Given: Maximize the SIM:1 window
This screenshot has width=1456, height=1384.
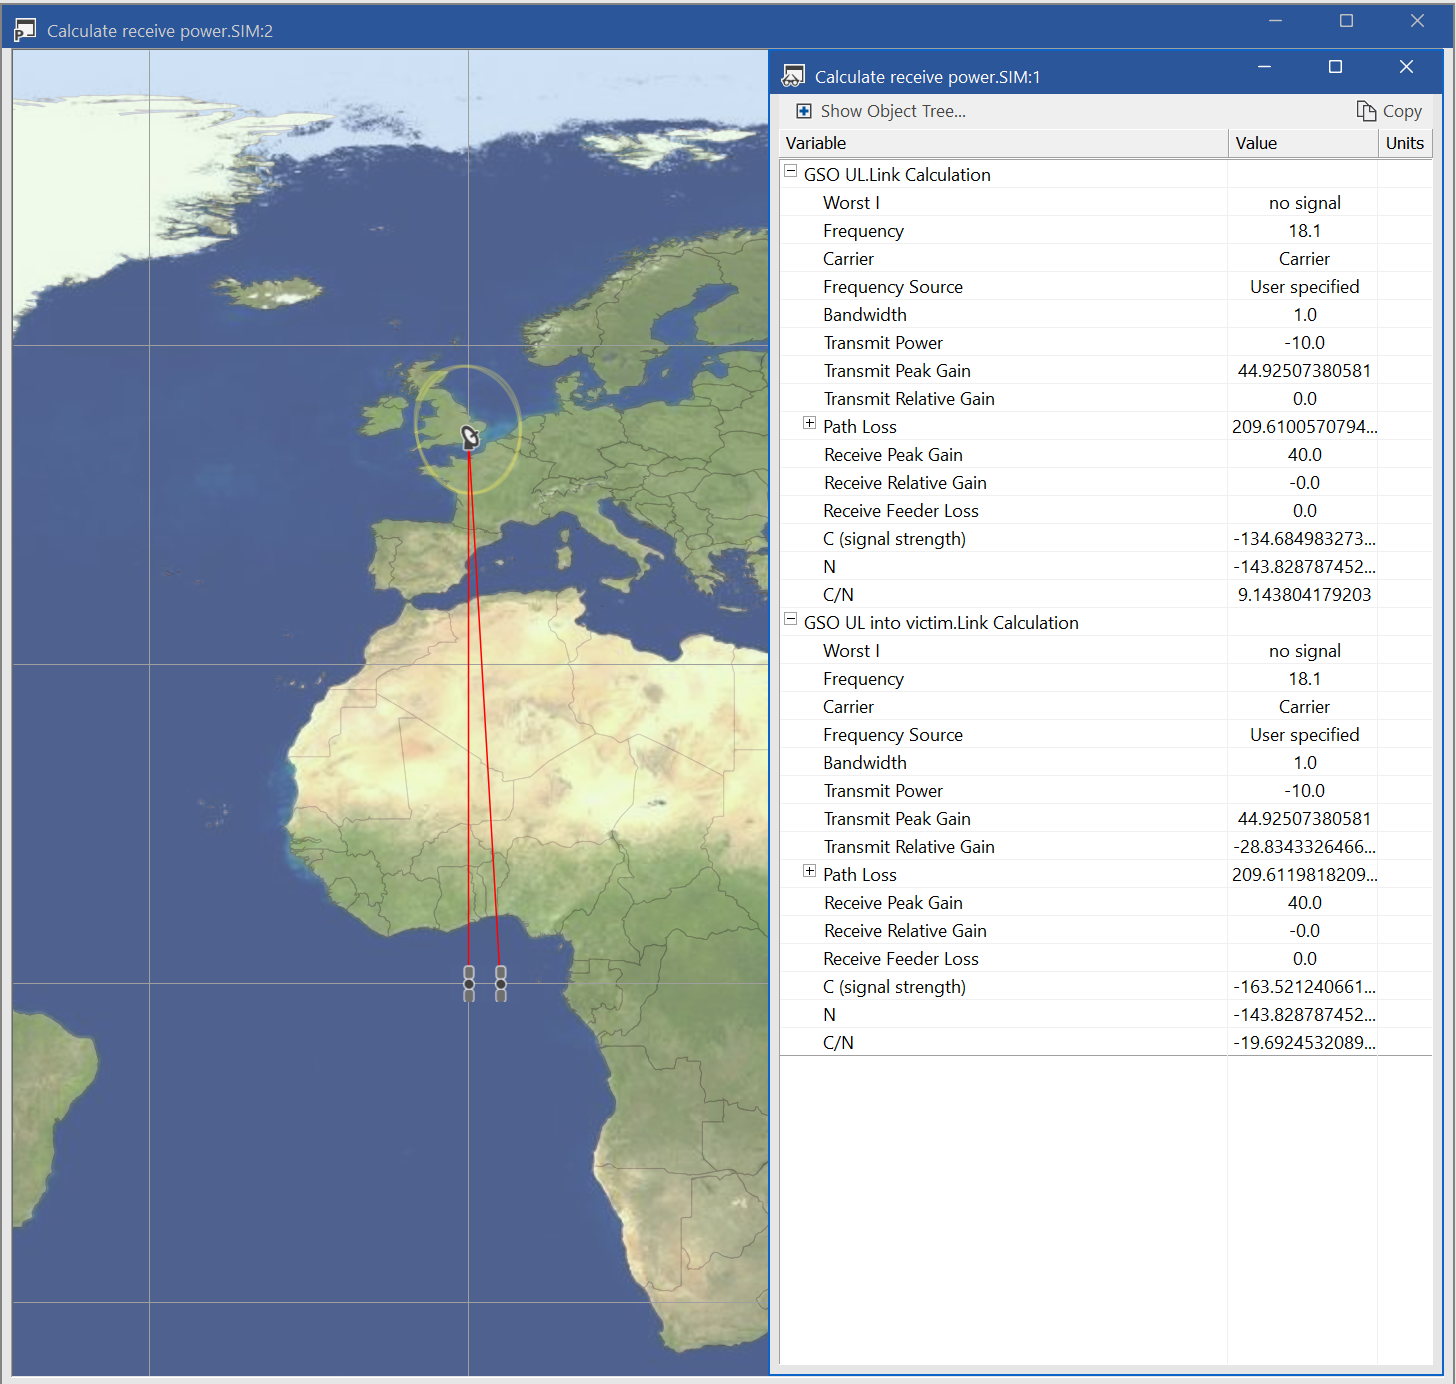Looking at the screenshot, I should click(x=1335, y=66).
